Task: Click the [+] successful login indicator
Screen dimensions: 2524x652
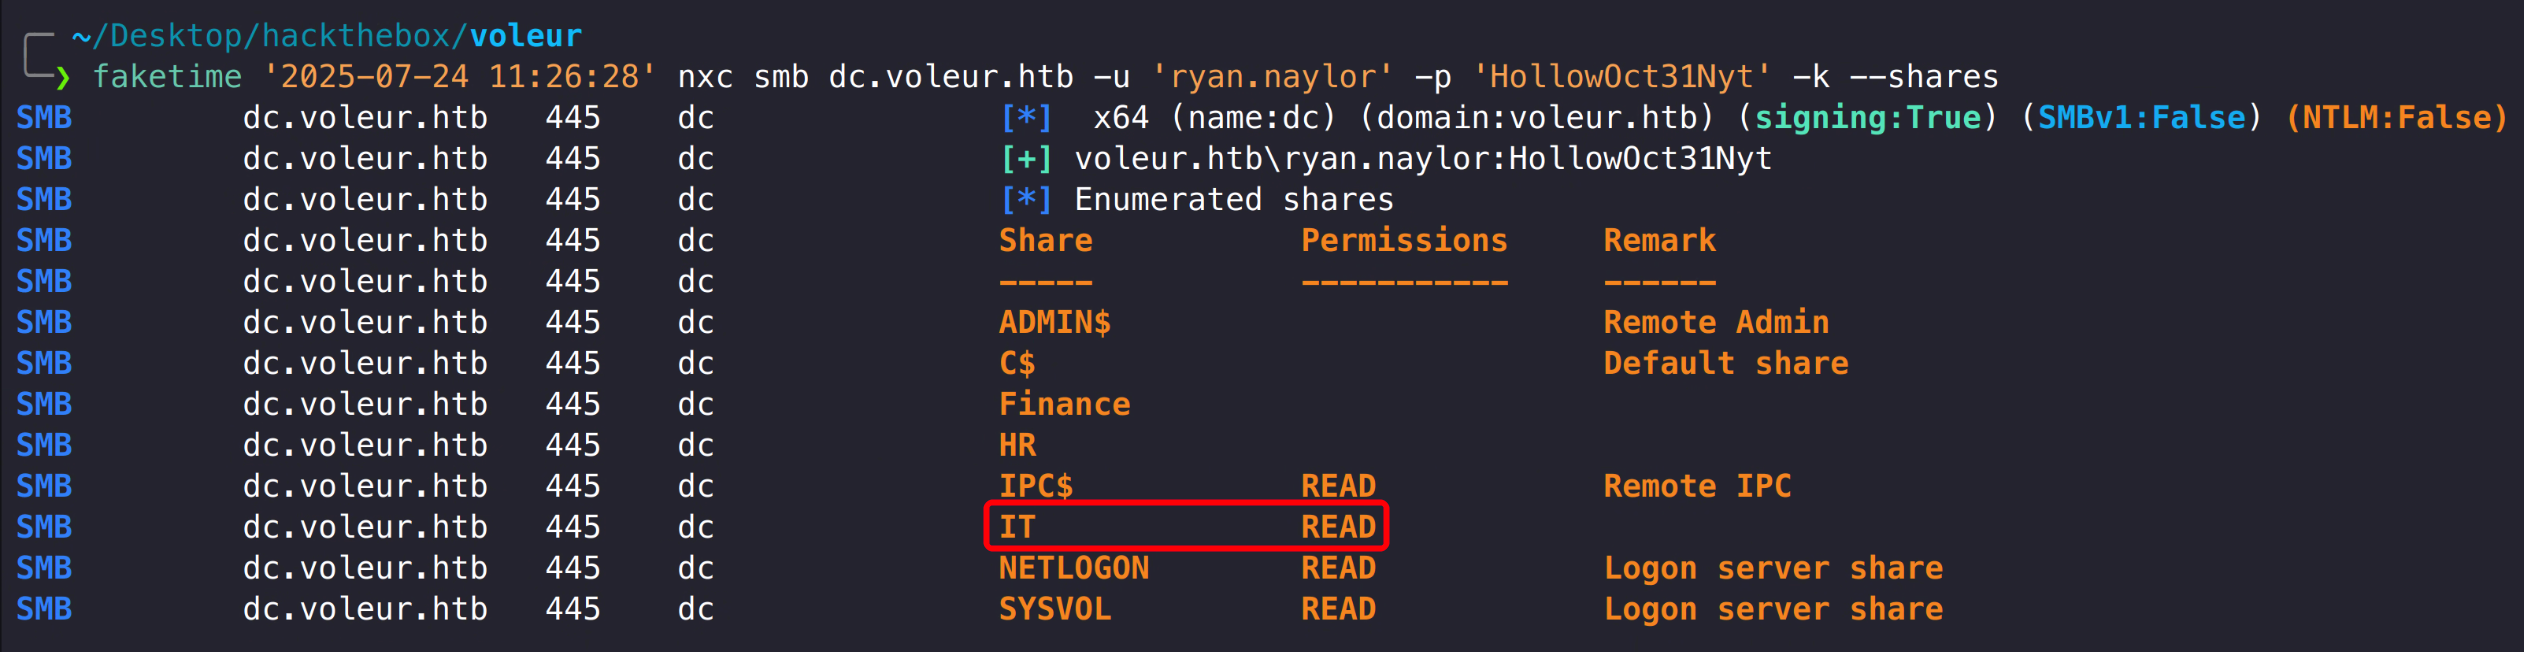Action: [x=1026, y=159]
